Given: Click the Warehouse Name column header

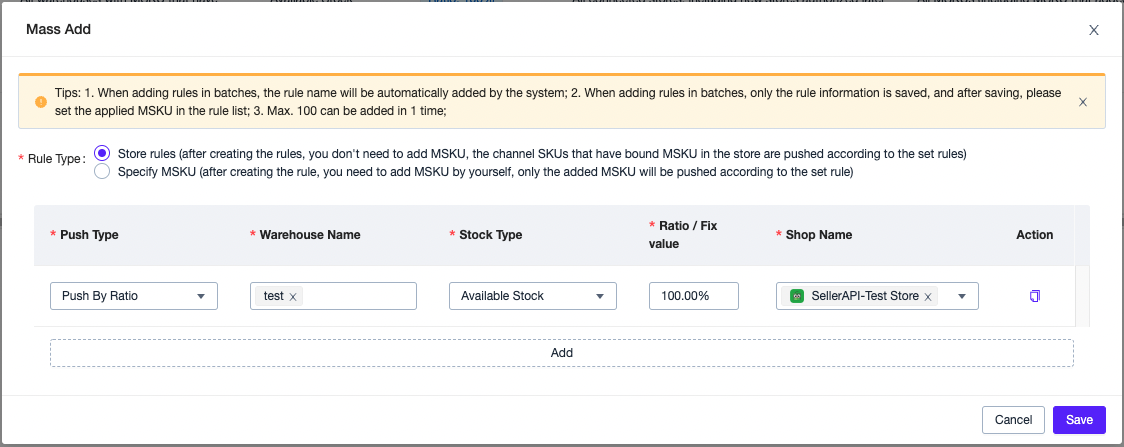Looking at the screenshot, I should tap(310, 235).
